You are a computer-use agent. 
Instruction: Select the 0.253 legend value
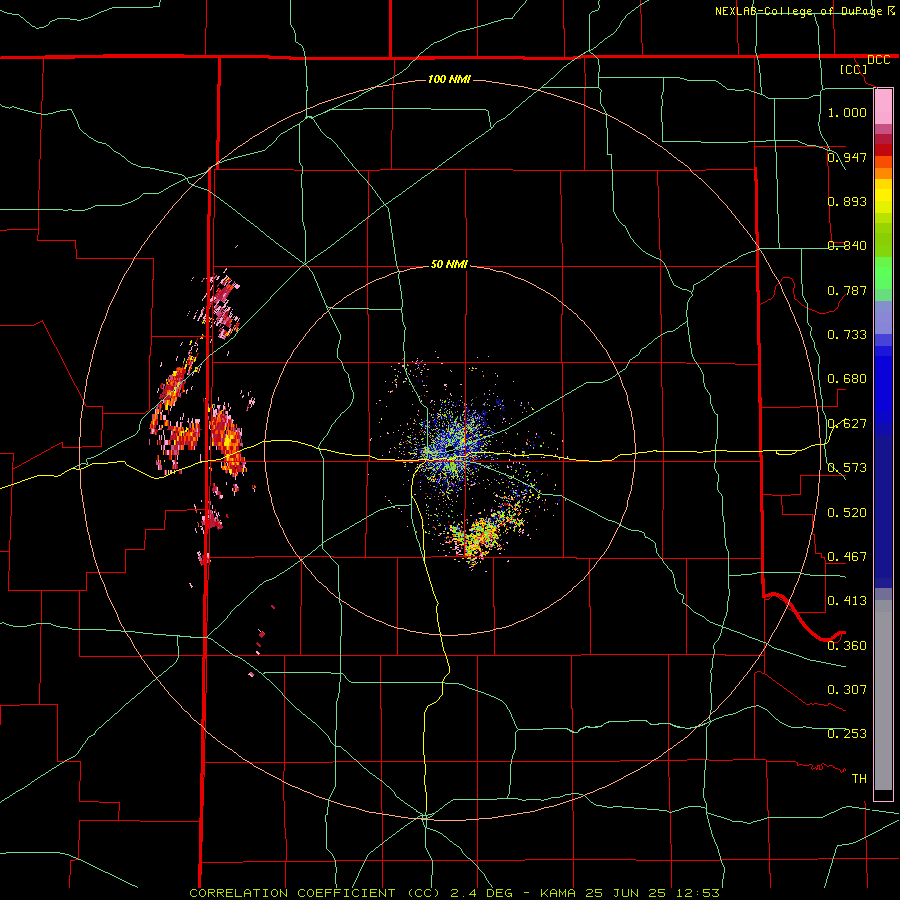click(x=847, y=734)
